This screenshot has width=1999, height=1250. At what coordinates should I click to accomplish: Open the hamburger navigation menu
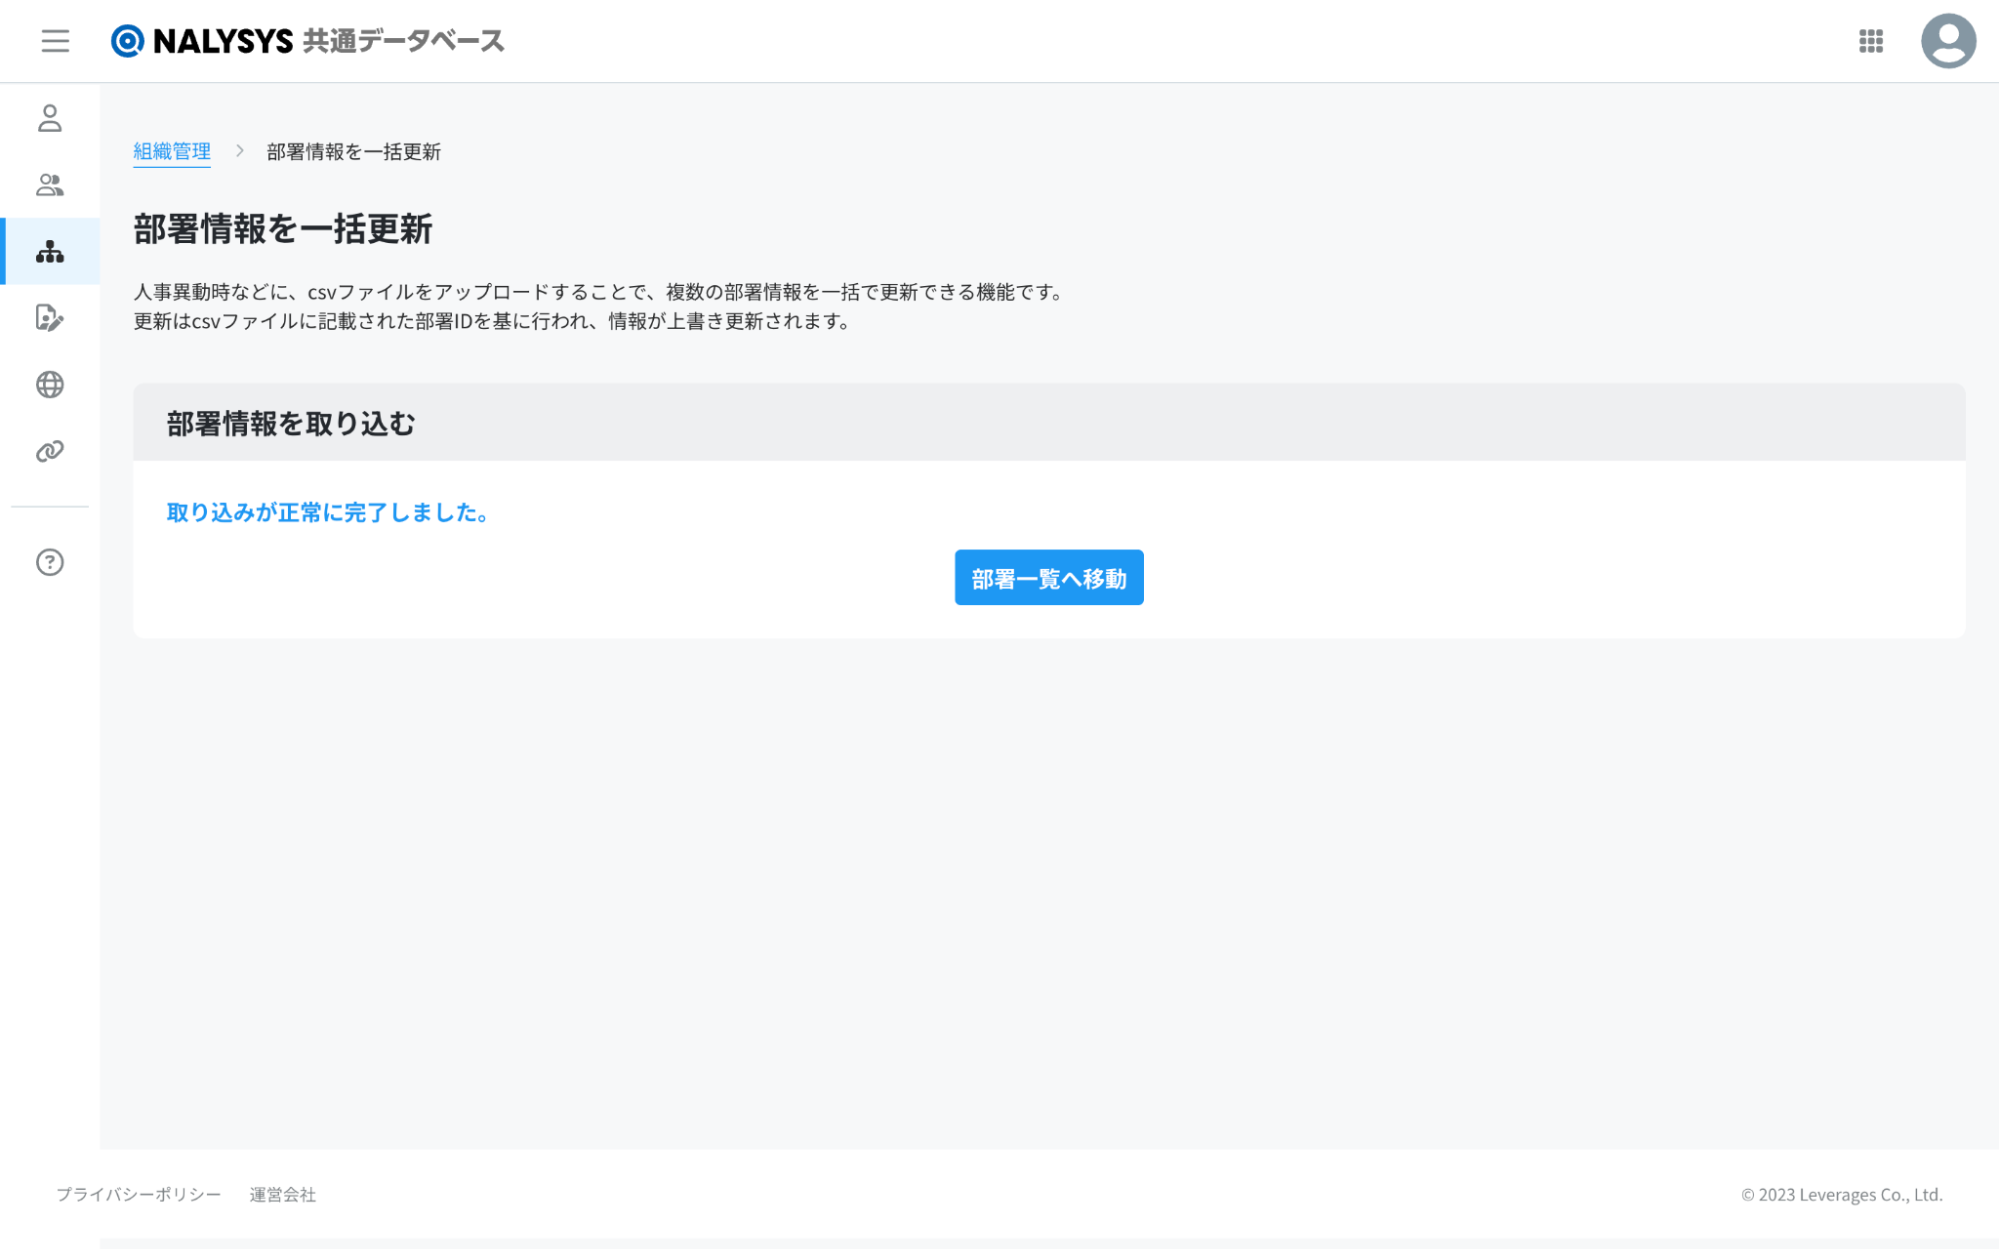click(x=55, y=41)
